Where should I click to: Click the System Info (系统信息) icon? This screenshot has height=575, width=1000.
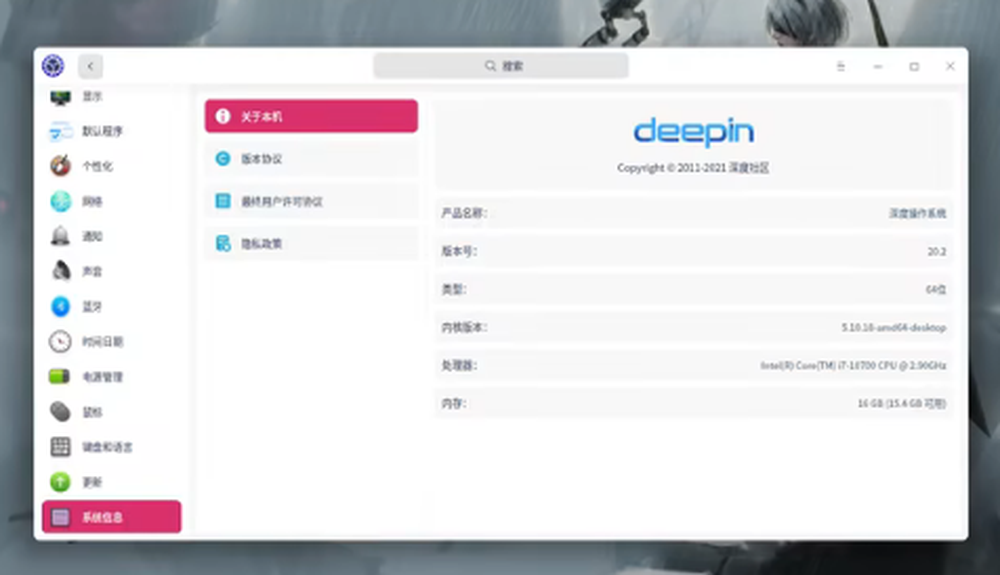tap(61, 517)
